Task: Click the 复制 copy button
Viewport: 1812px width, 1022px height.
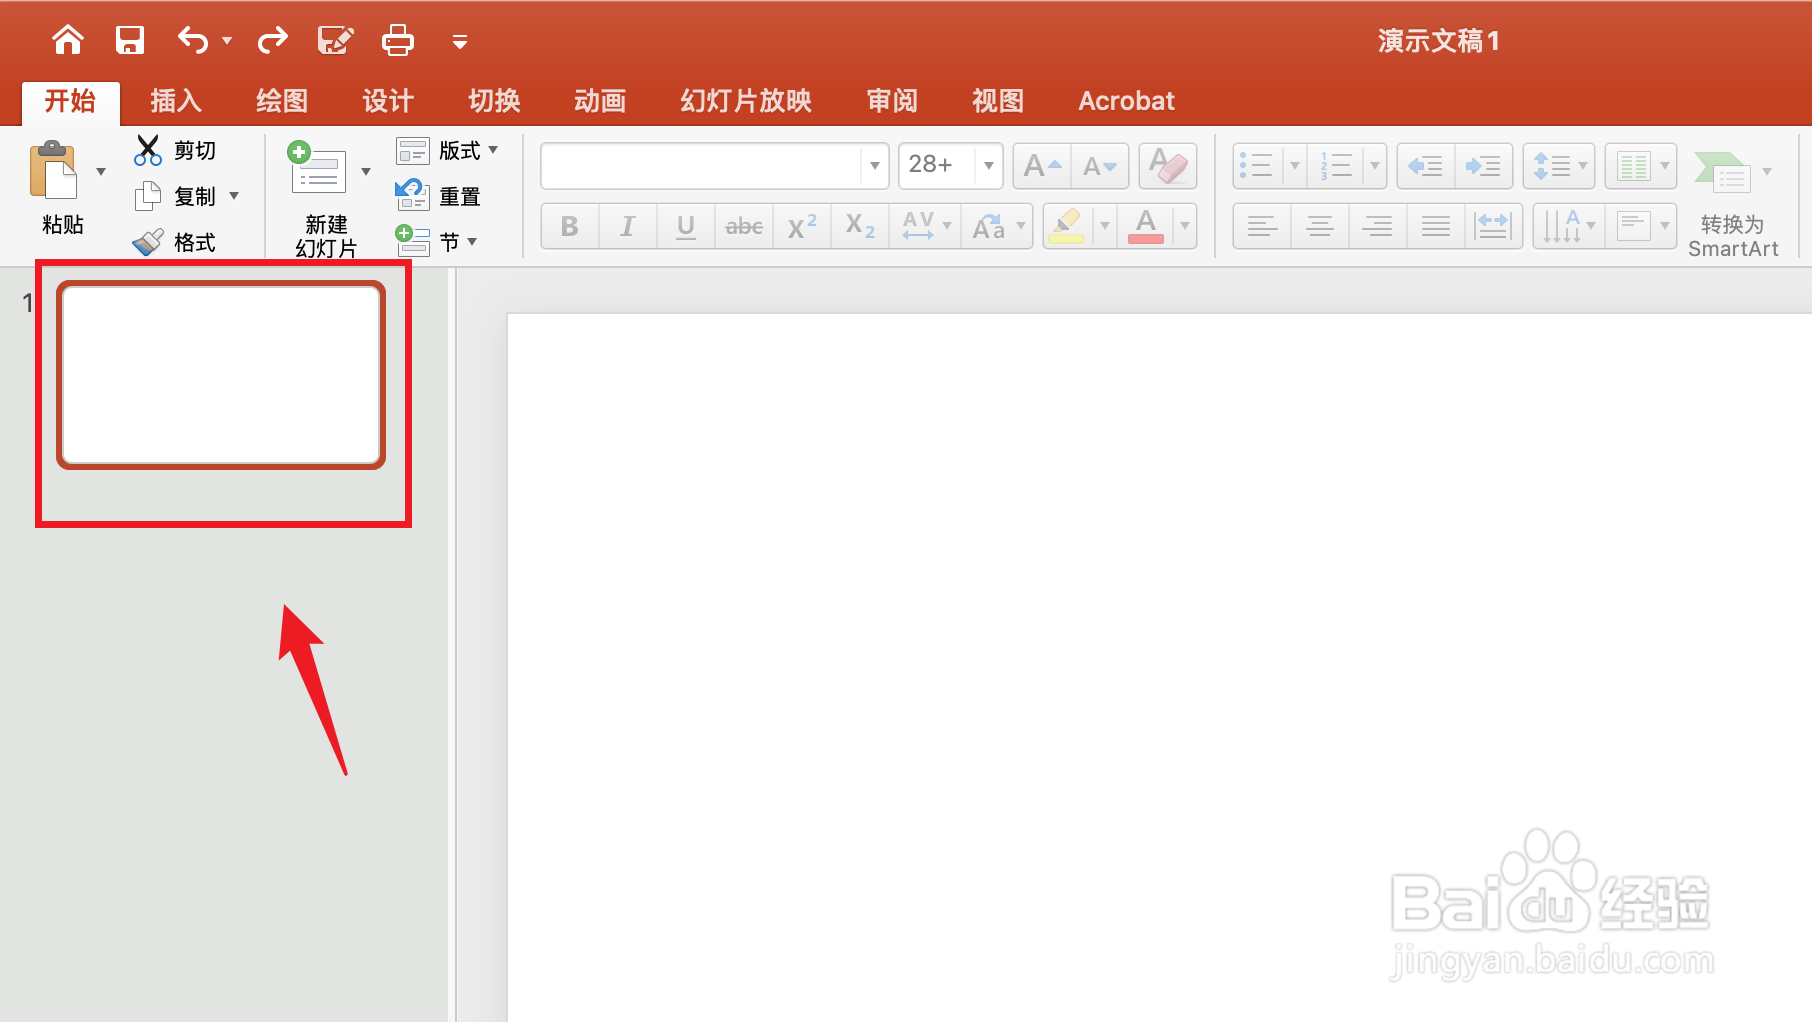Action: (x=176, y=196)
